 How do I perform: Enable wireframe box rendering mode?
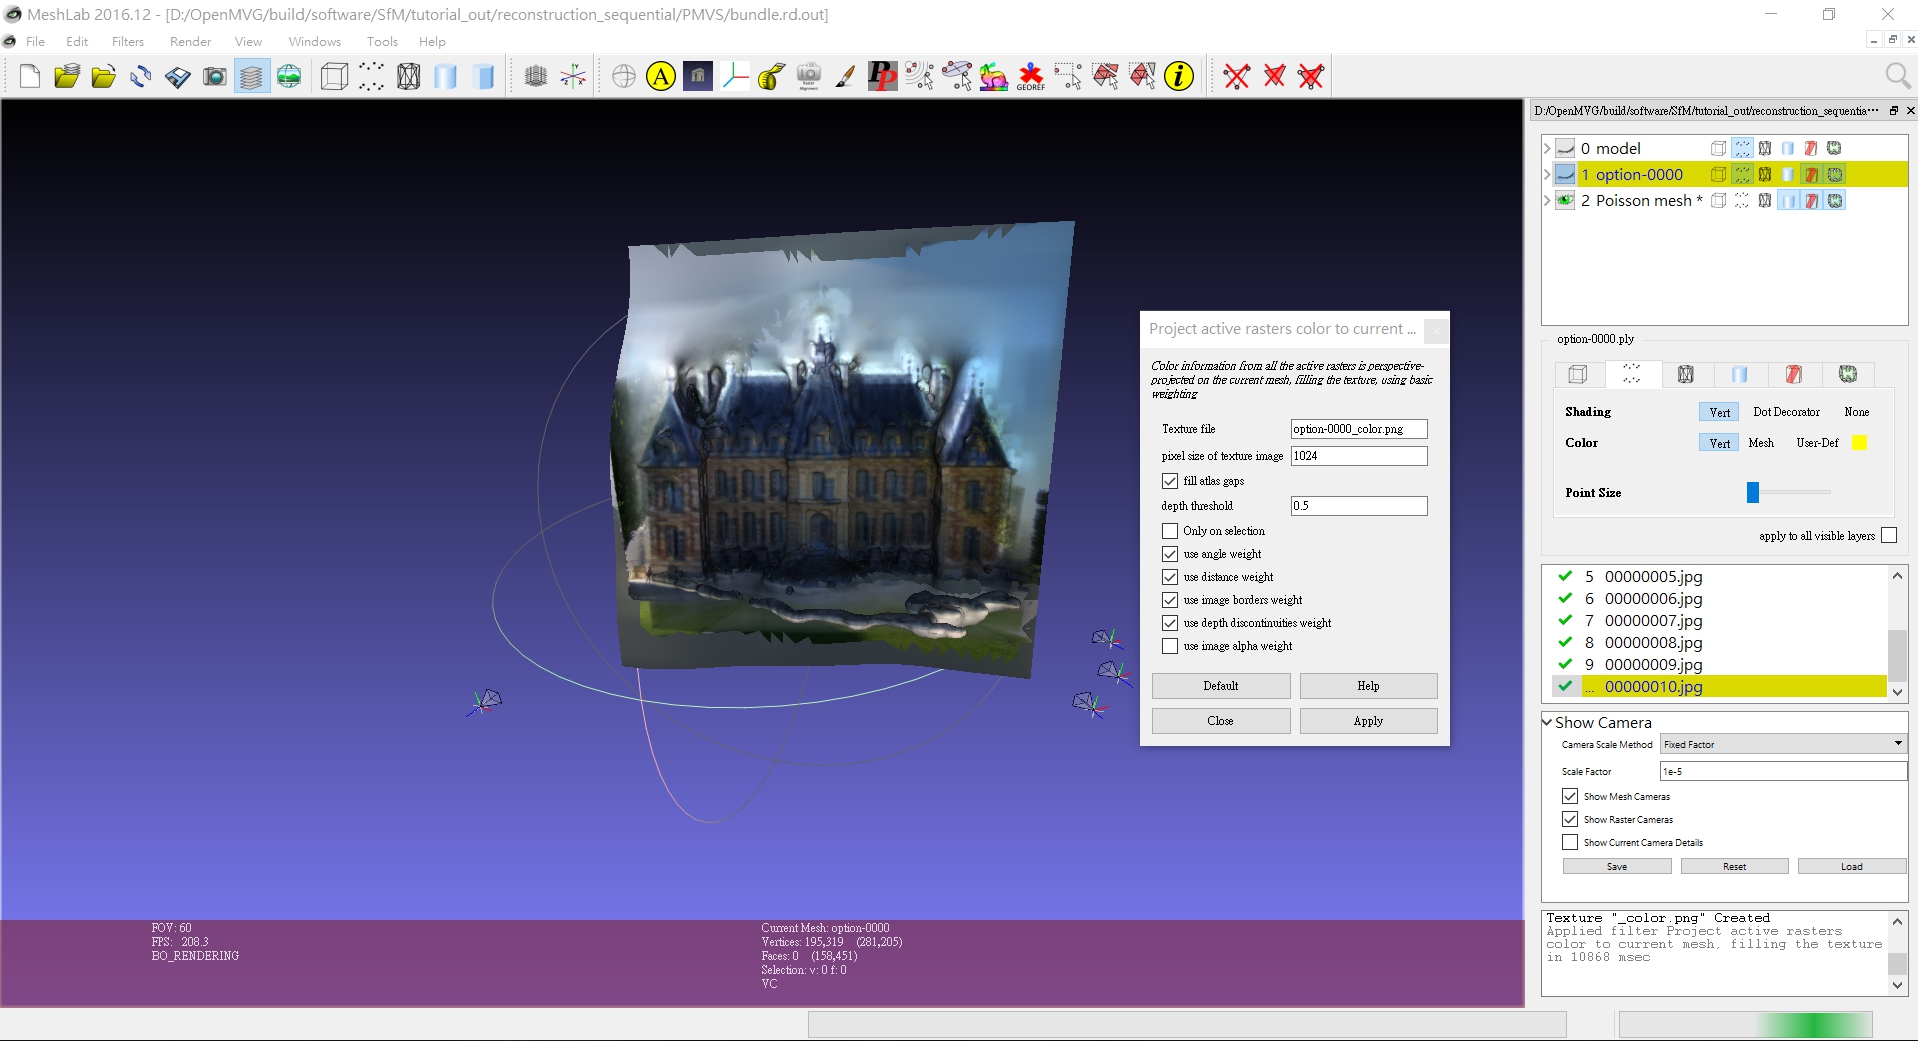point(333,76)
